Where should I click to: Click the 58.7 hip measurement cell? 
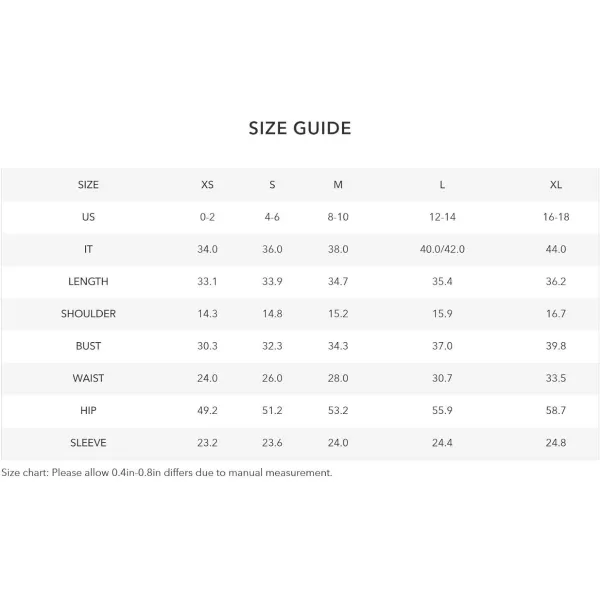[x=556, y=410]
